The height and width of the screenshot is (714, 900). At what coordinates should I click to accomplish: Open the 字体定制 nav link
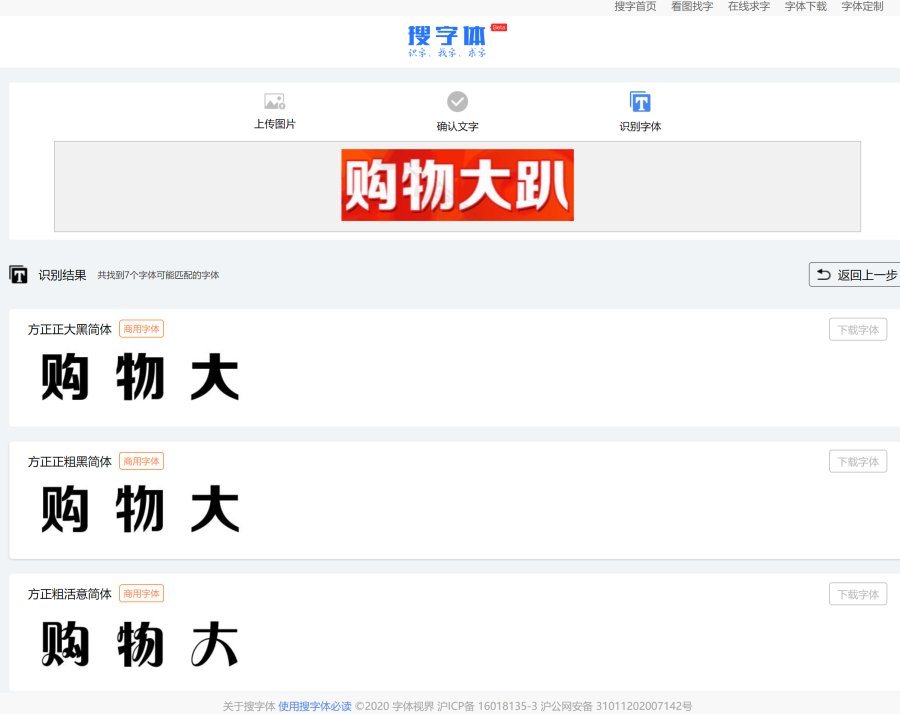[862, 6]
